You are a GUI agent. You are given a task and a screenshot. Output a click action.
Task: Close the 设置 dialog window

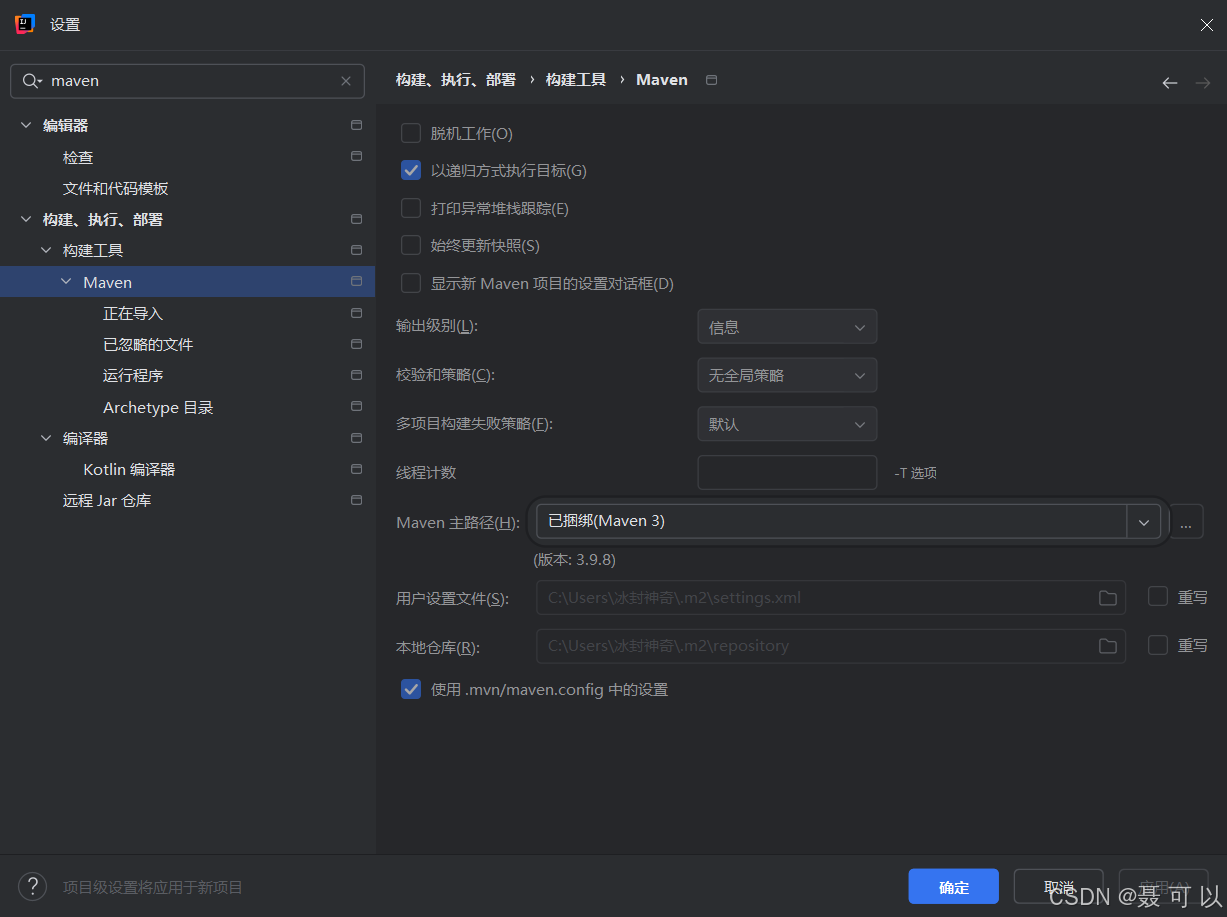click(x=1206, y=25)
